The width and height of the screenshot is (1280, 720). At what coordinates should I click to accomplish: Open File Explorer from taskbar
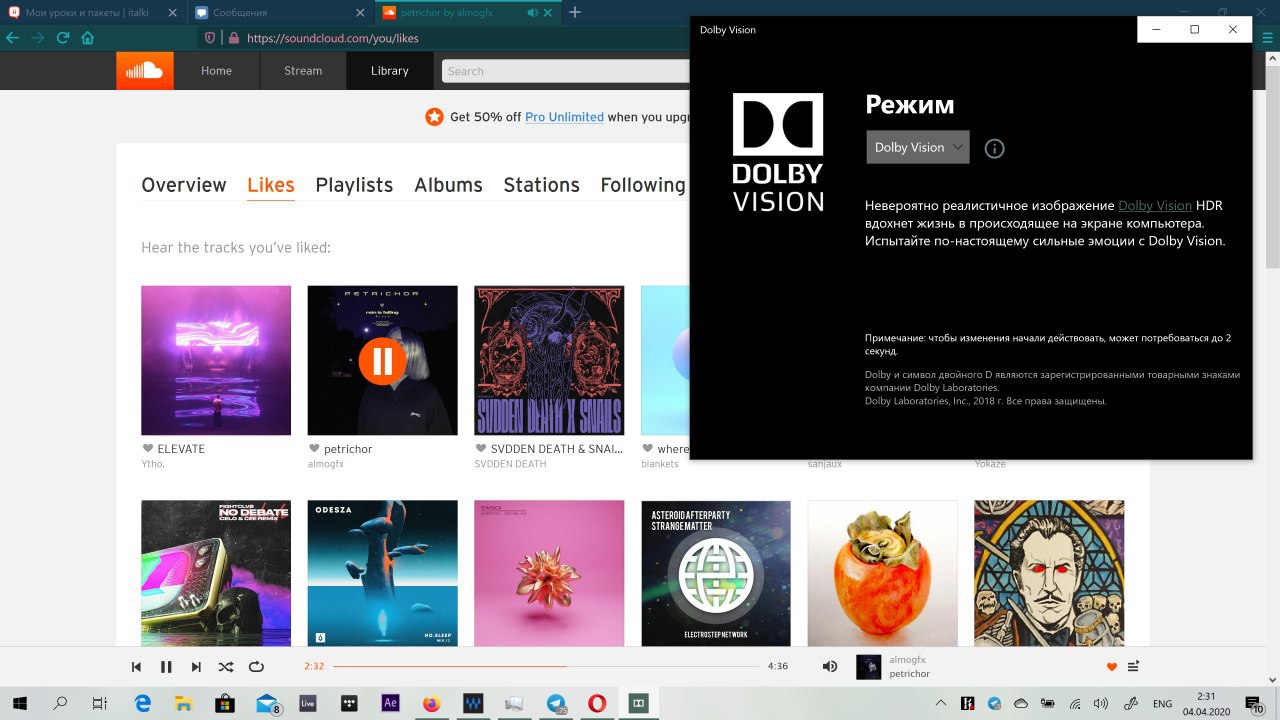pyautogui.click(x=183, y=703)
